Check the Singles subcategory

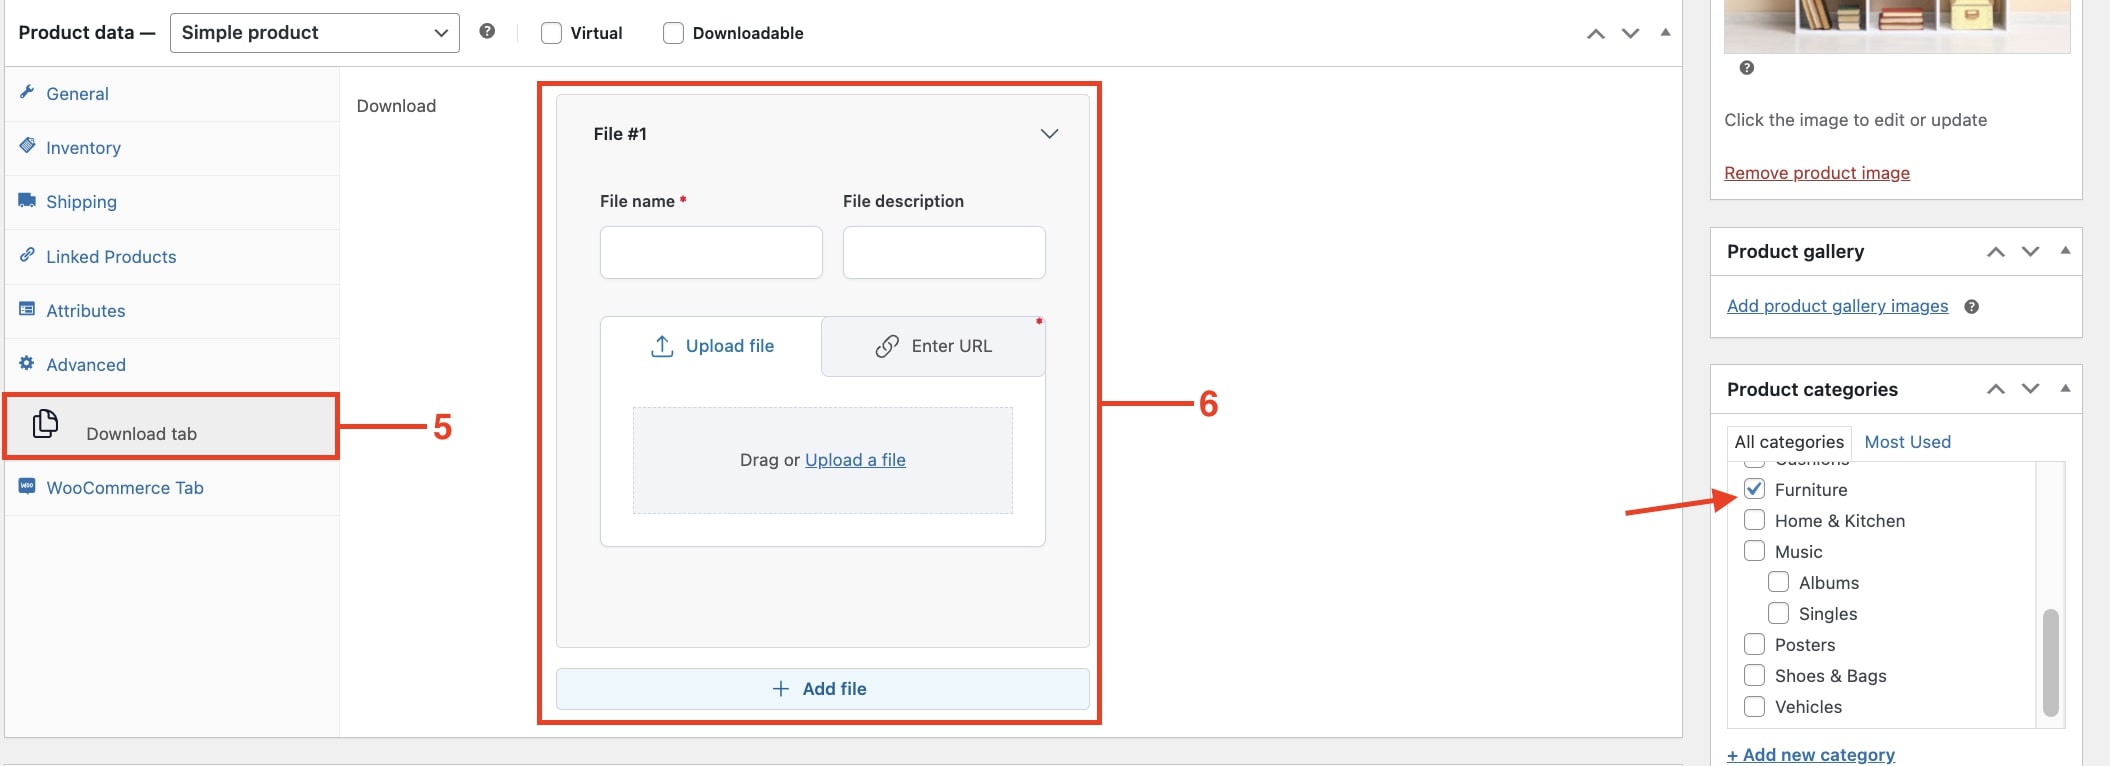(1778, 613)
